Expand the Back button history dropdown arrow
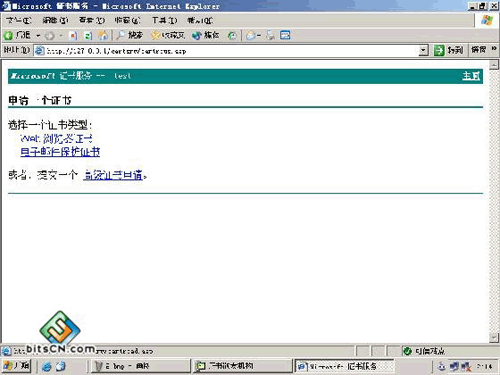The width and height of the screenshot is (500, 375). [38, 35]
